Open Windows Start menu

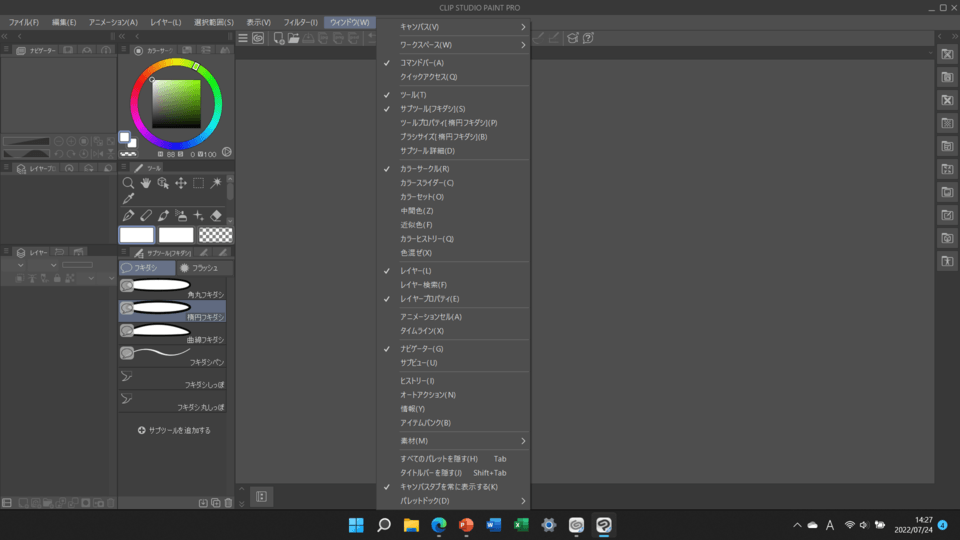pos(356,525)
